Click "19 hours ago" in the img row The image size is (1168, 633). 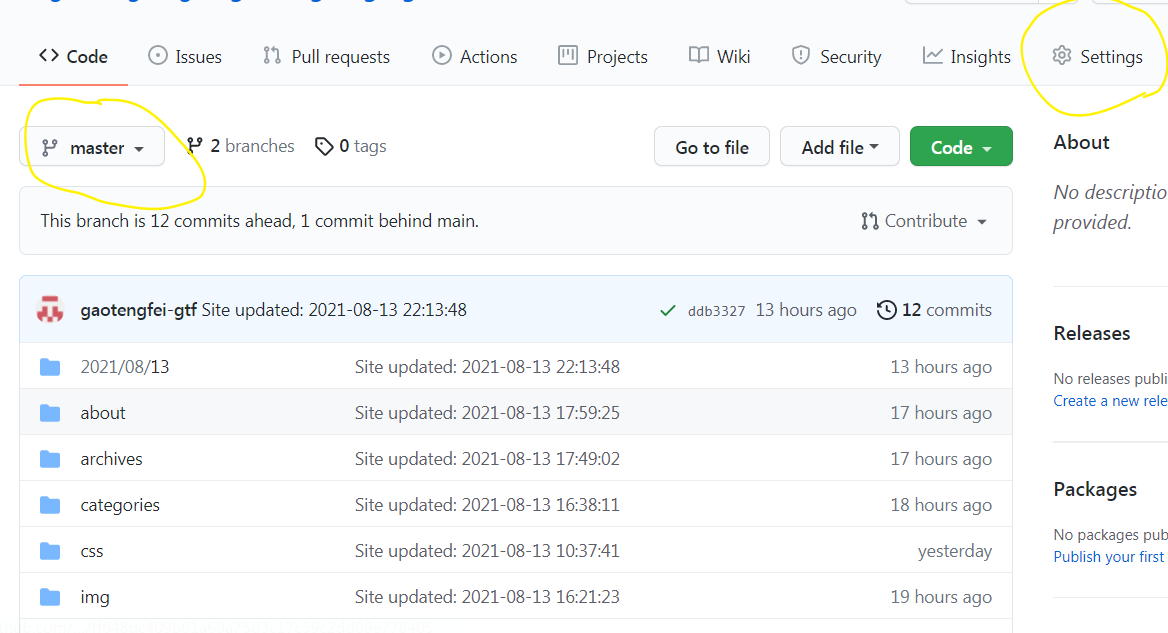[941, 597]
